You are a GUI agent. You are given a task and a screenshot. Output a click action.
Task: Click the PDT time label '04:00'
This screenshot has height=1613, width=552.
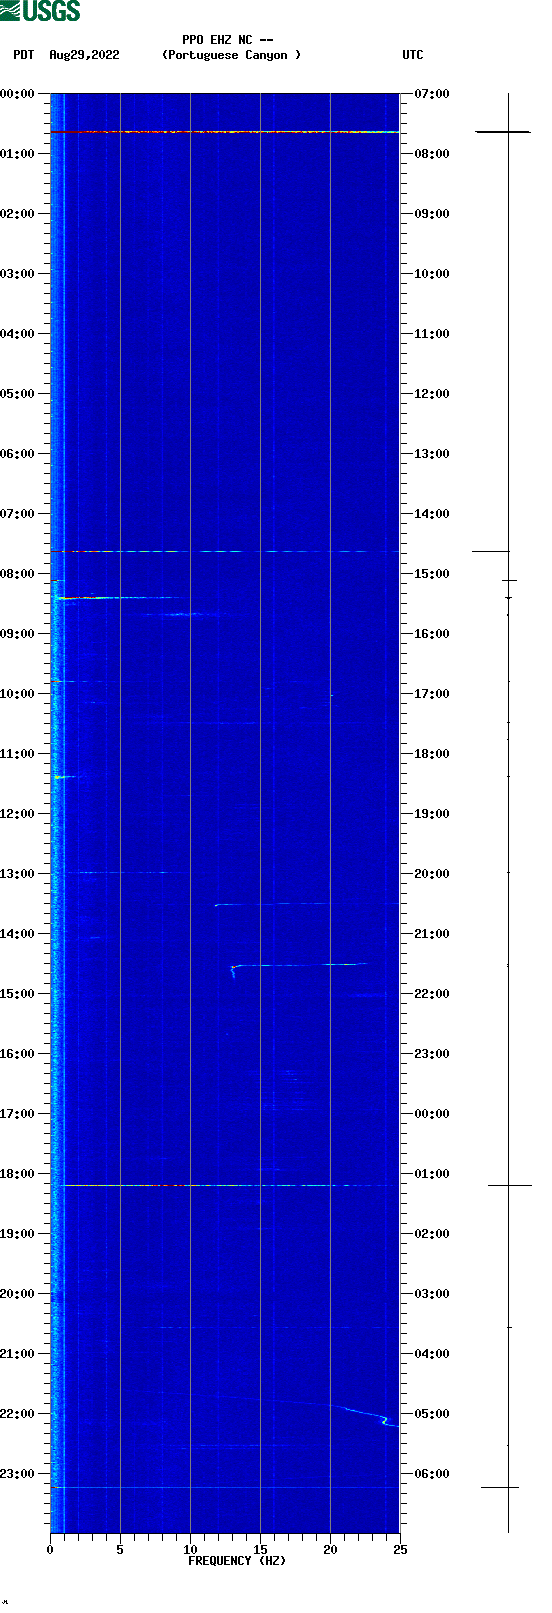point(18,334)
